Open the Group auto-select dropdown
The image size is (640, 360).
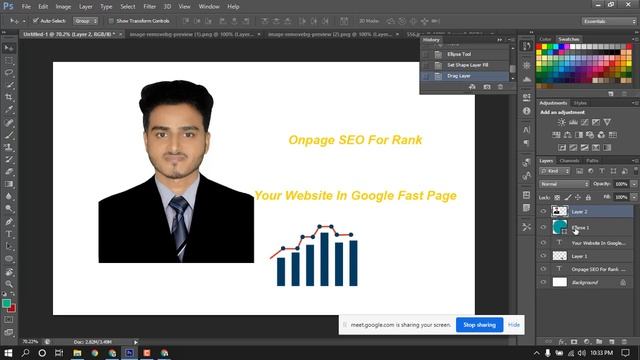(x=85, y=21)
